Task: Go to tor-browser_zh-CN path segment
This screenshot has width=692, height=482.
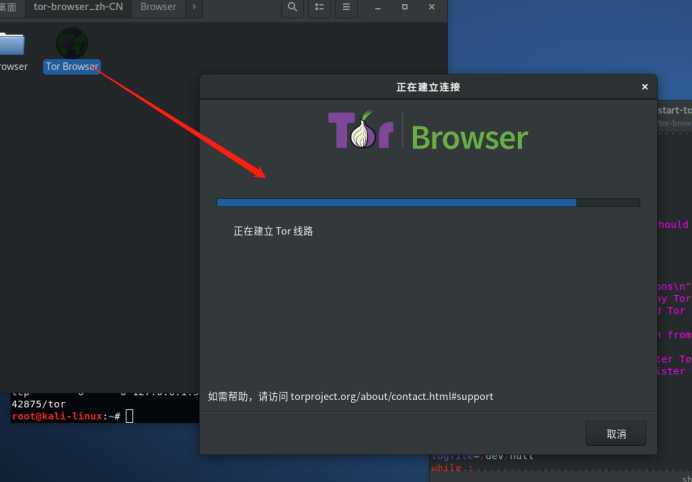Action: pos(78,7)
